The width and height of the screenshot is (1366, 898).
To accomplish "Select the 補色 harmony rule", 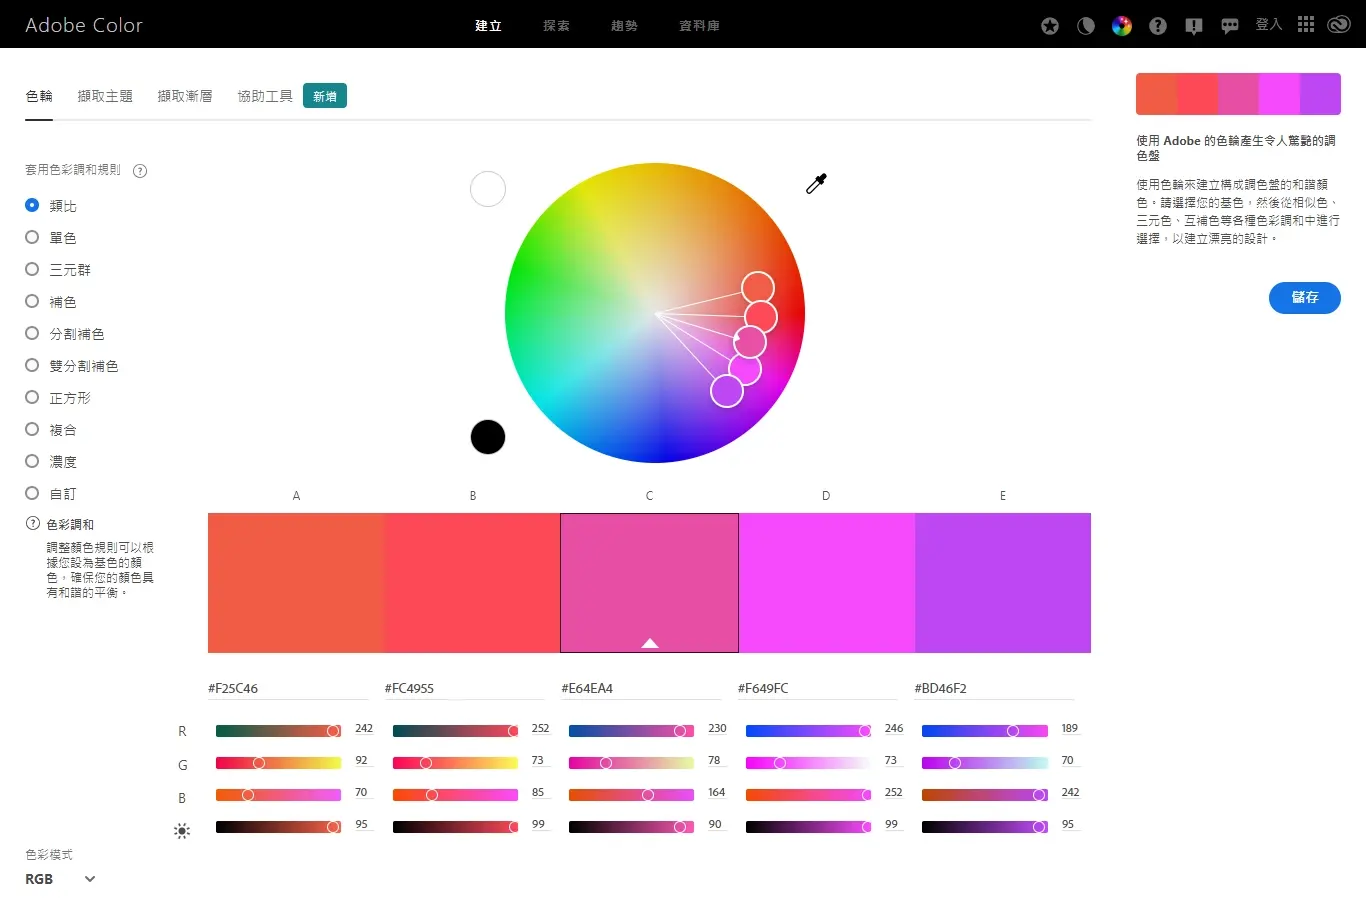I will (31, 301).
